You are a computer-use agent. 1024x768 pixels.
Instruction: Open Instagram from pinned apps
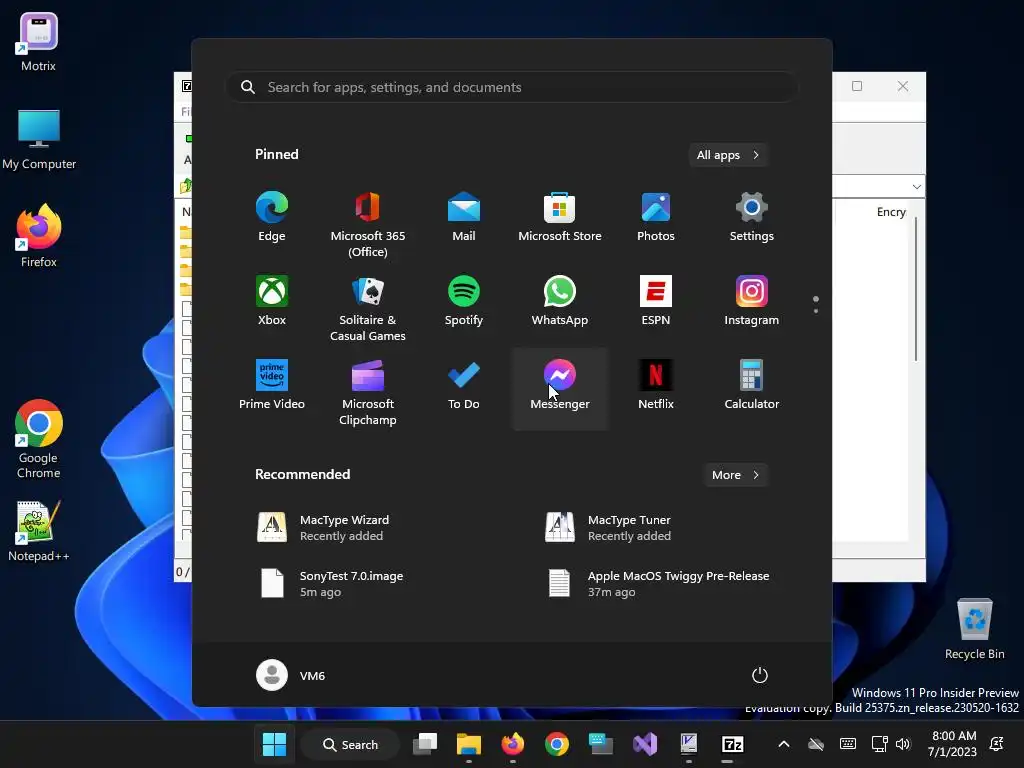click(x=752, y=302)
